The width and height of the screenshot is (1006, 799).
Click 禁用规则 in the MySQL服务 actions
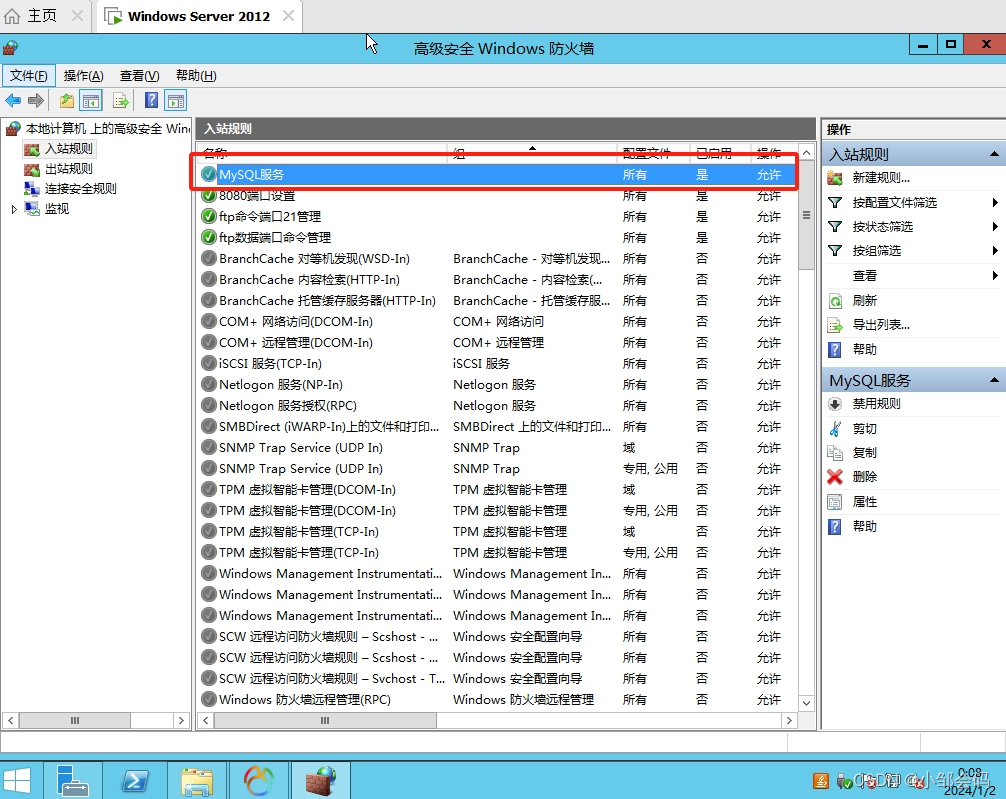(x=876, y=404)
